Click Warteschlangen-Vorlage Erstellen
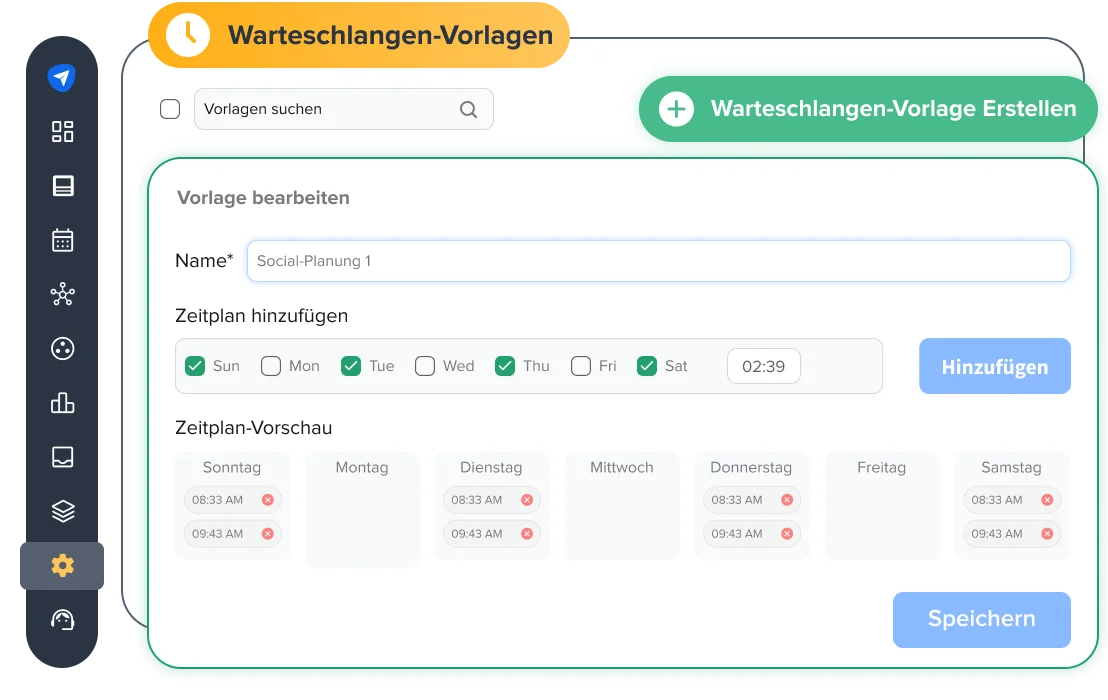The width and height of the screenshot is (1108, 700). point(895,109)
